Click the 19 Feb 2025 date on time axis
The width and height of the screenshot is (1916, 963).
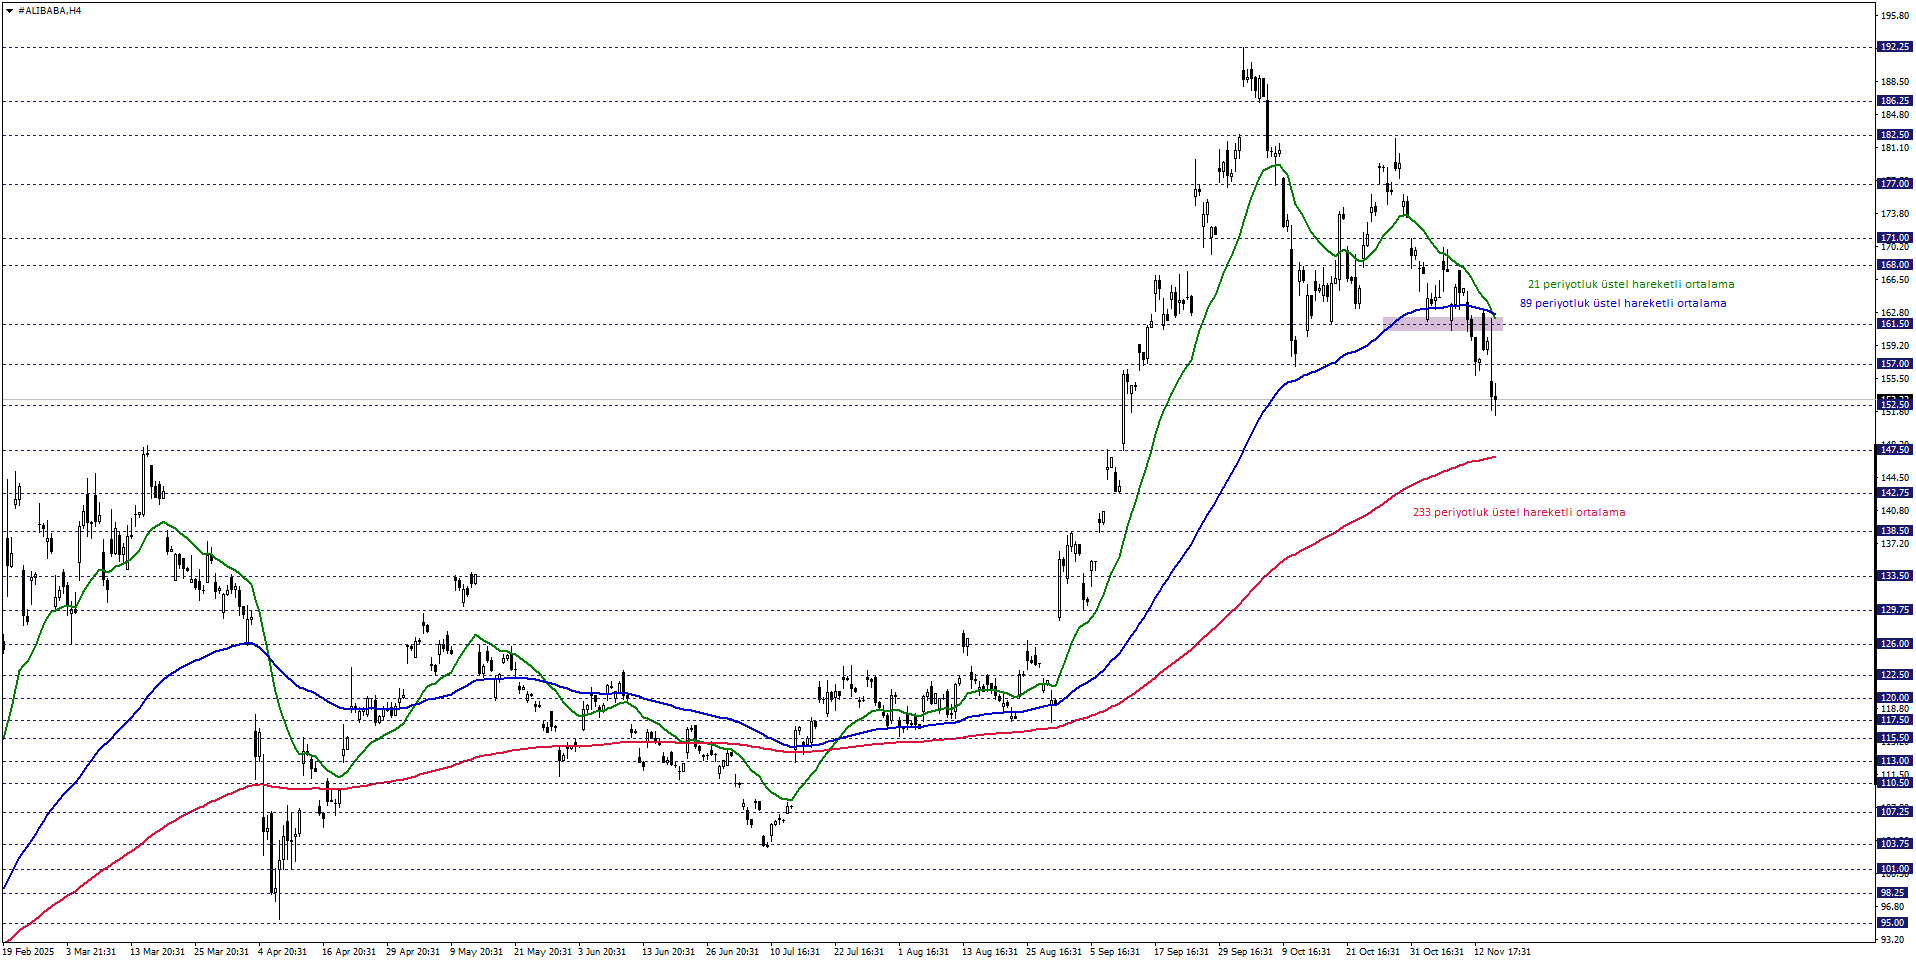coord(28,952)
